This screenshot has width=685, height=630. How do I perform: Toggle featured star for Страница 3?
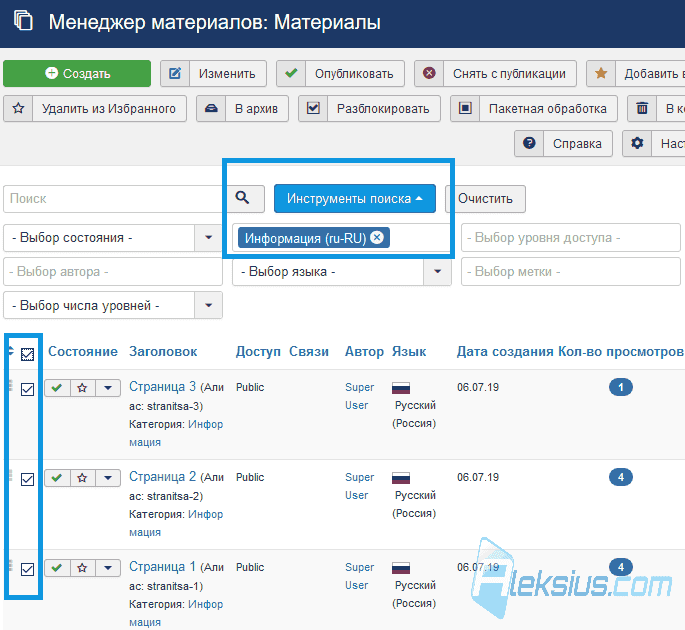[x=82, y=388]
